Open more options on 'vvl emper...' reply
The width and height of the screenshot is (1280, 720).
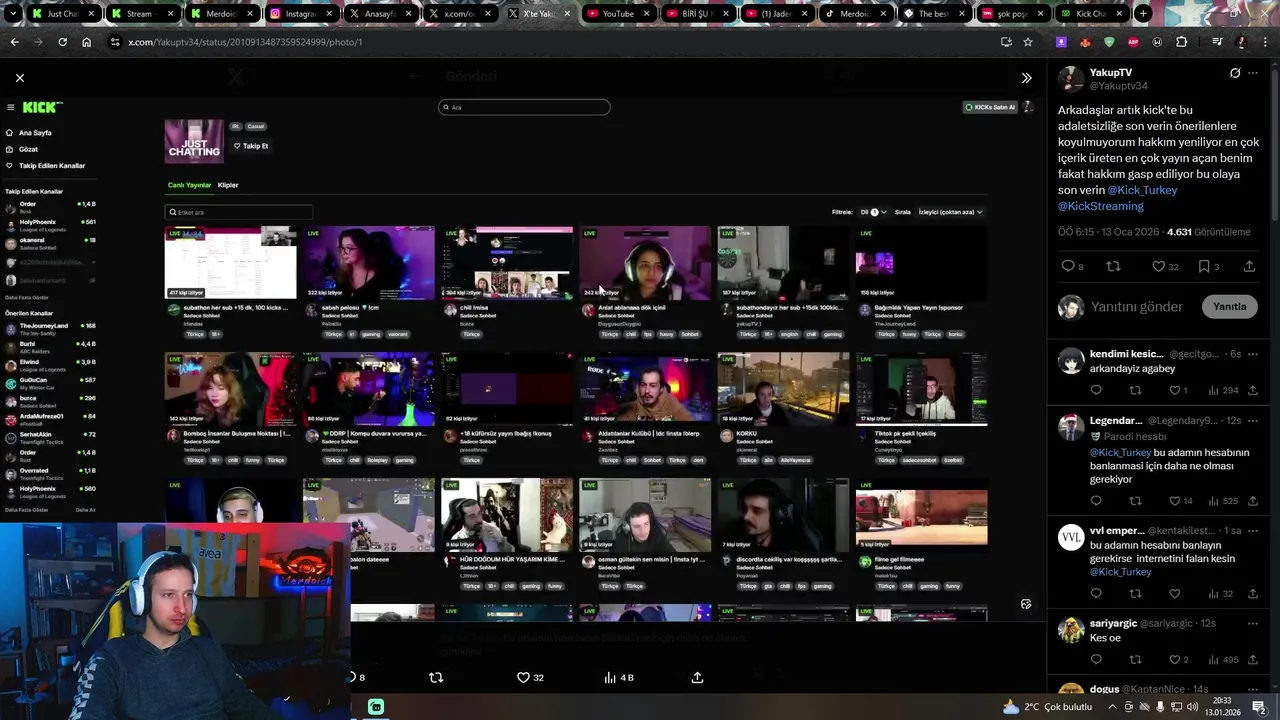(1253, 531)
